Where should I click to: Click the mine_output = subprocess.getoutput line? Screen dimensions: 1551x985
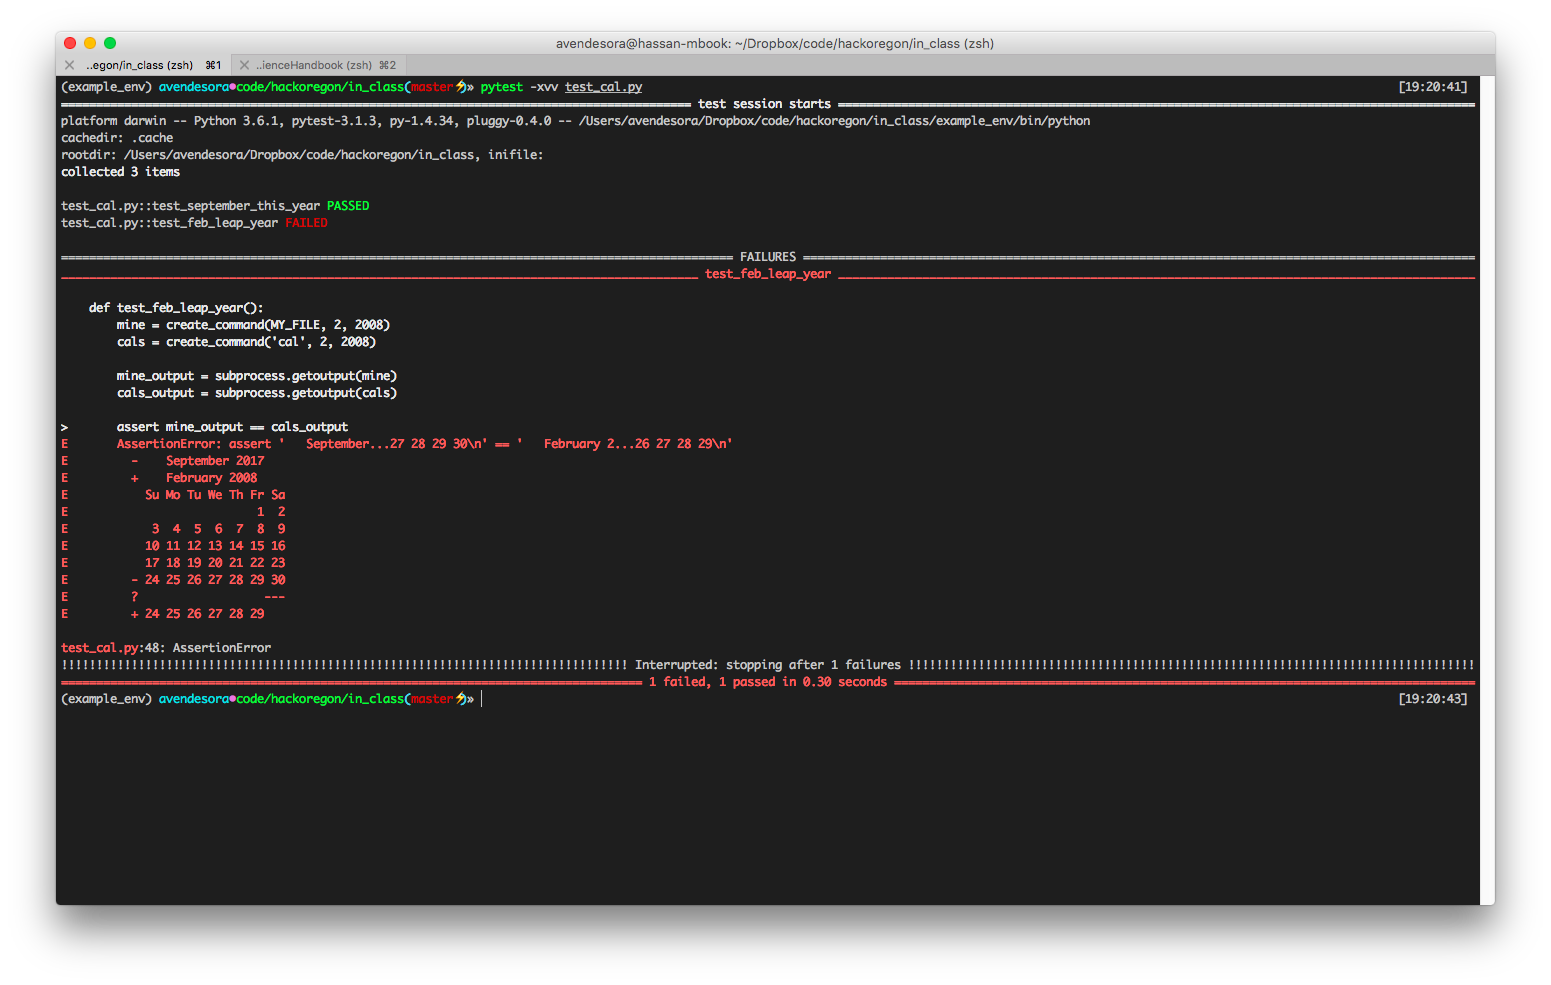click(x=257, y=376)
